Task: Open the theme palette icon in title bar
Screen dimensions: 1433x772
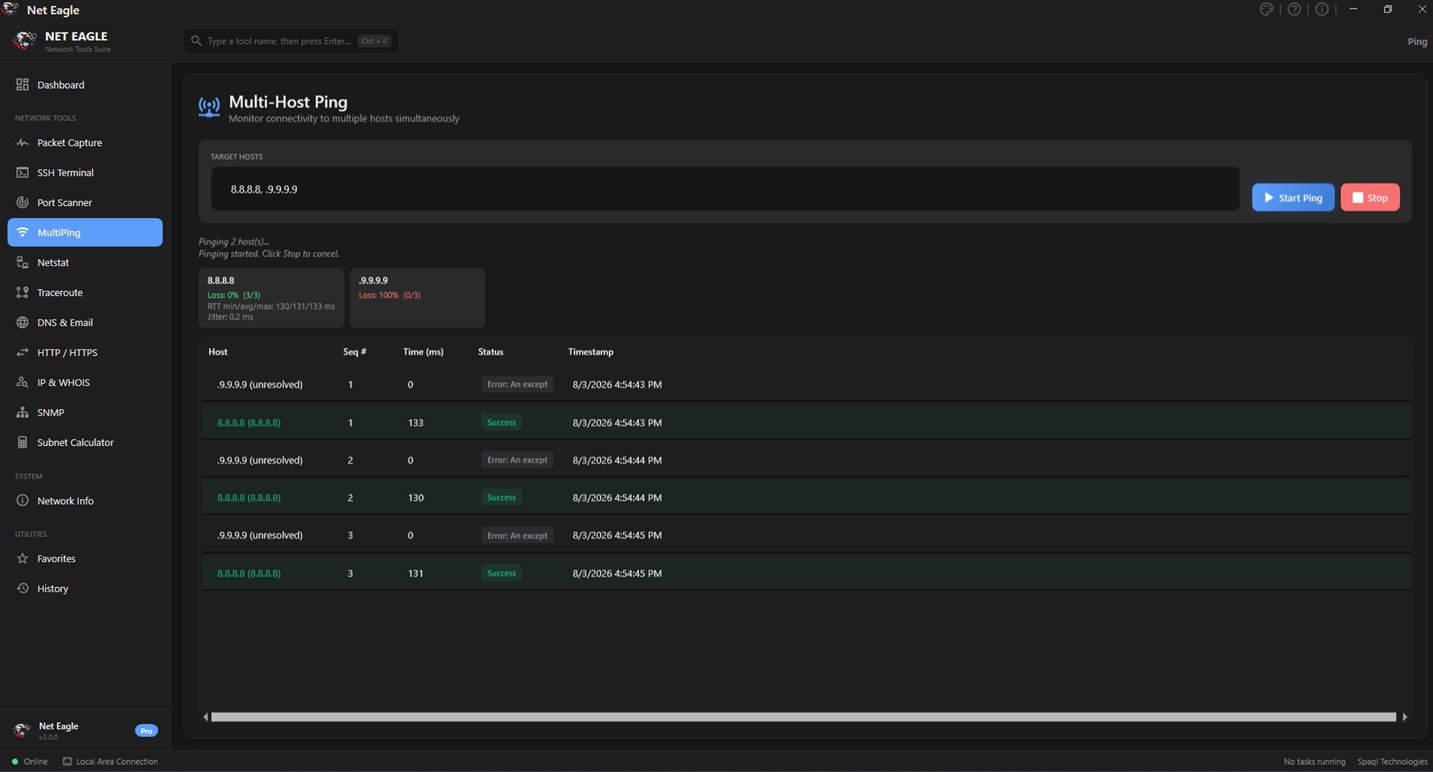Action: pos(1266,9)
